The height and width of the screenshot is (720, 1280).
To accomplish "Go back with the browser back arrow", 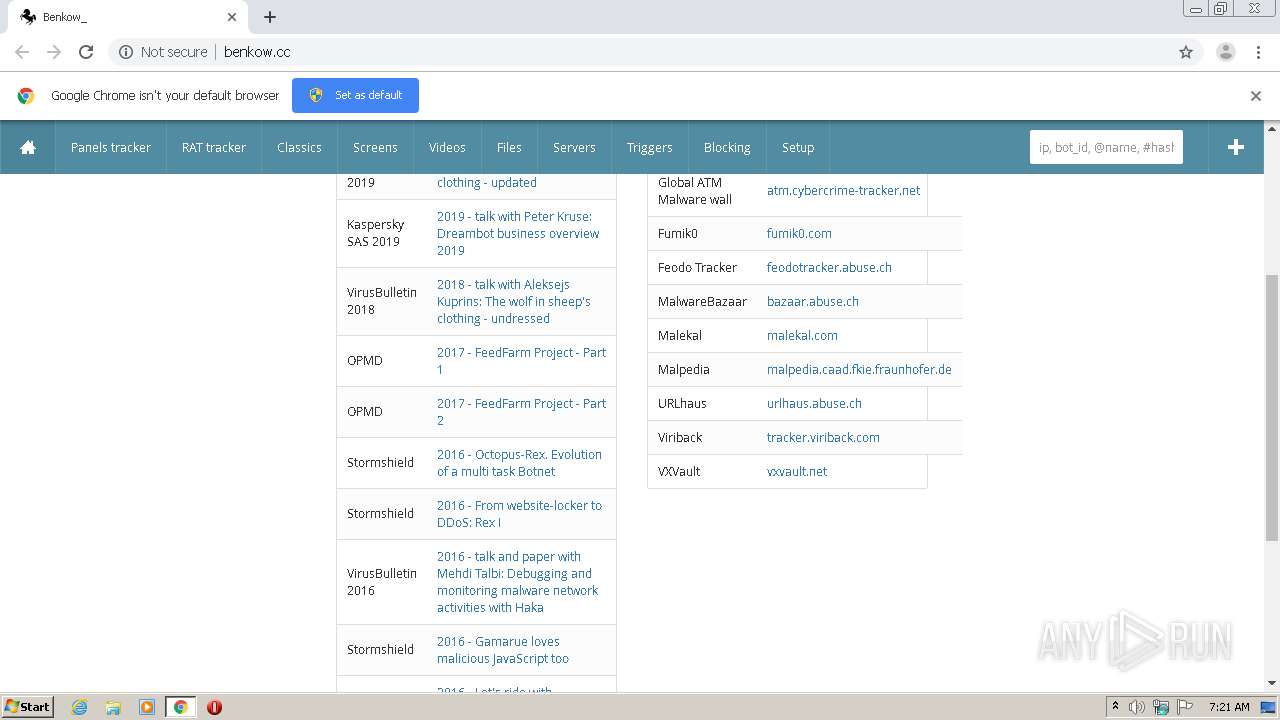I will (22, 52).
